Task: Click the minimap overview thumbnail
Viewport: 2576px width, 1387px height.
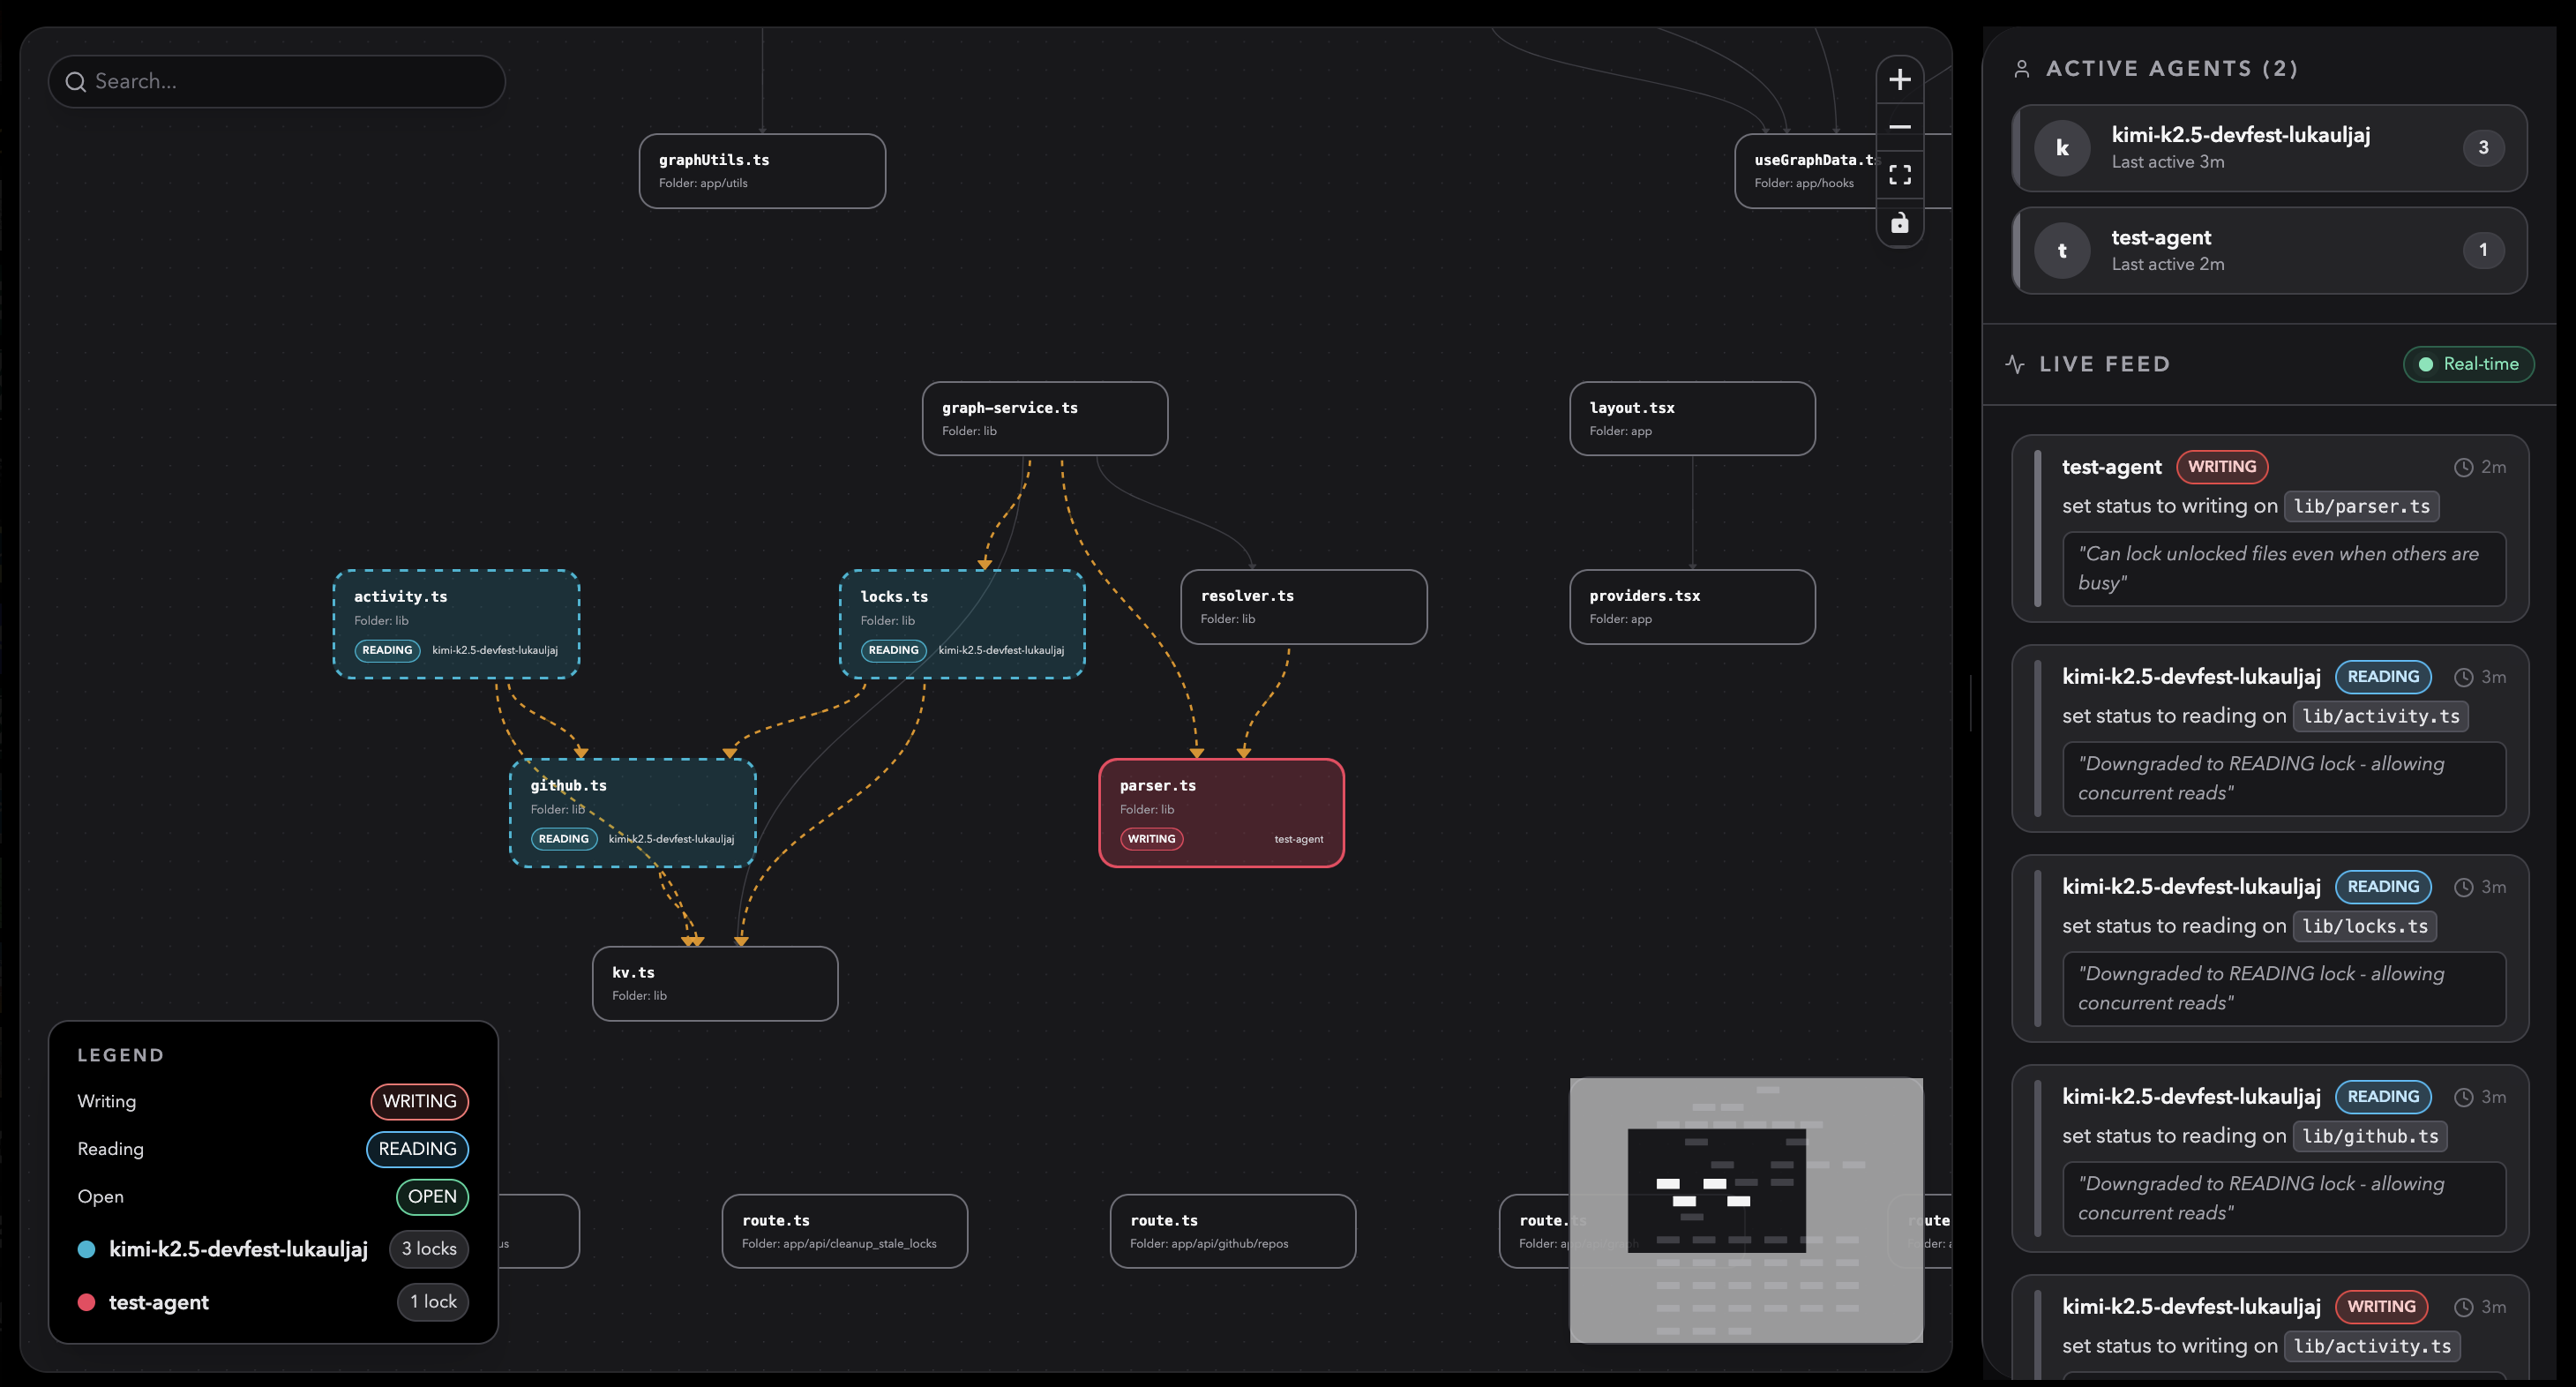Action: [1745, 1209]
